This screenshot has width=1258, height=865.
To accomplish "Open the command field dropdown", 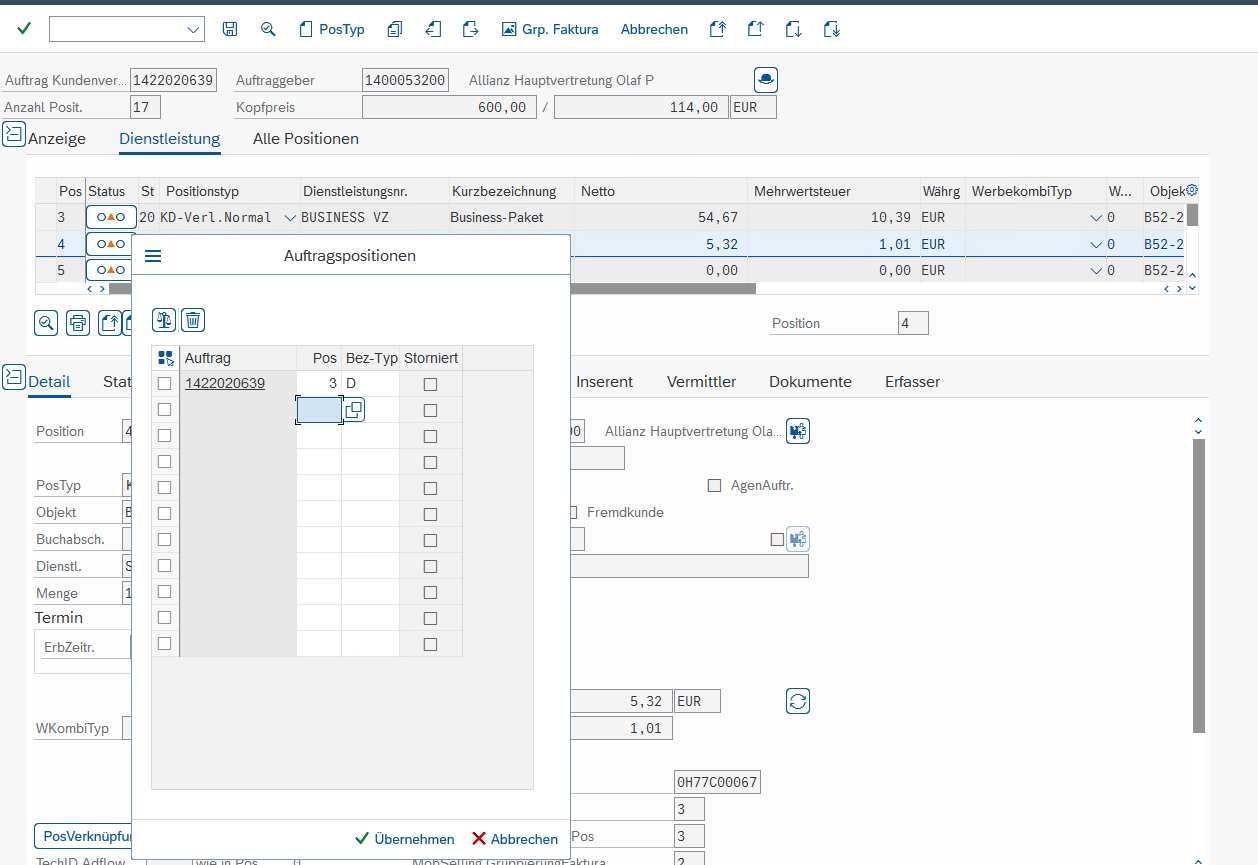I will tap(193, 30).
